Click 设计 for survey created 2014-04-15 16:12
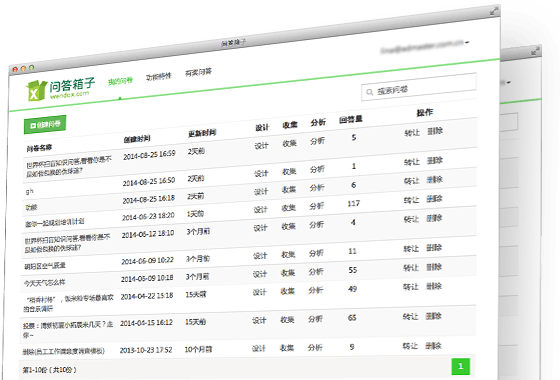 coord(259,320)
